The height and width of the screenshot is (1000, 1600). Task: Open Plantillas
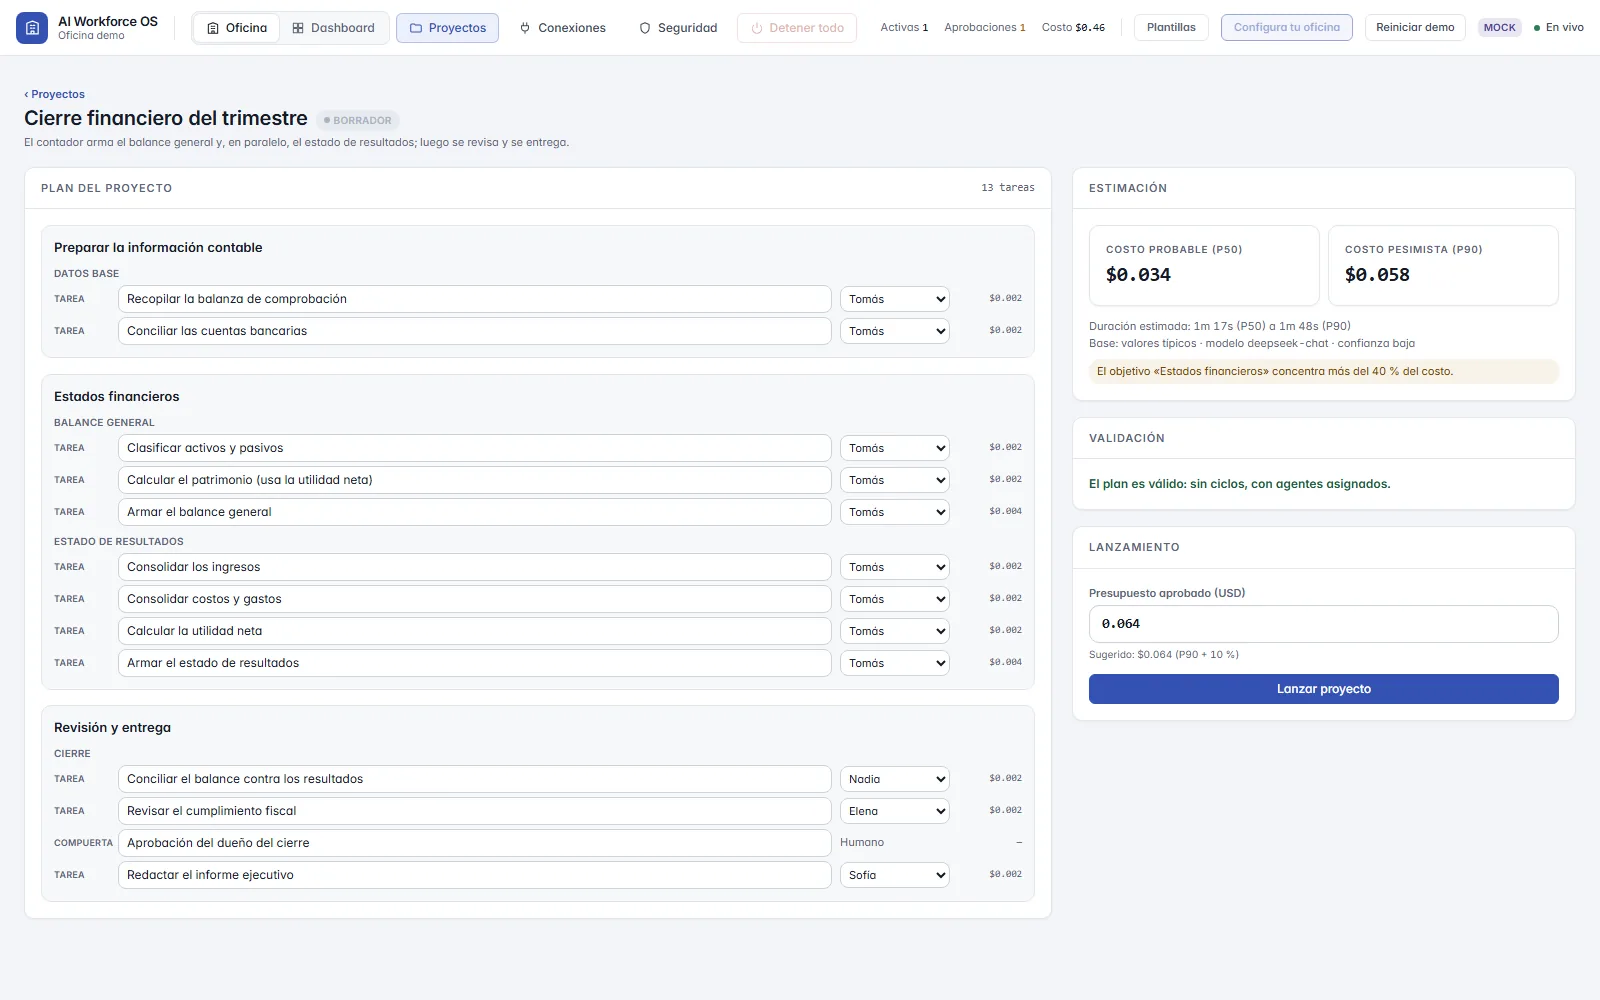point(1171,27)
